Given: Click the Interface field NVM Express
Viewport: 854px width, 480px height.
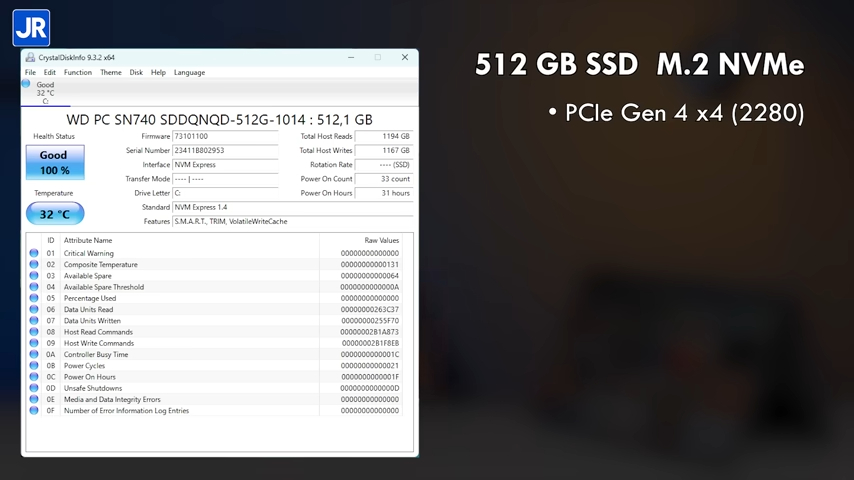Looking at the screenshot, I should 225,165.
